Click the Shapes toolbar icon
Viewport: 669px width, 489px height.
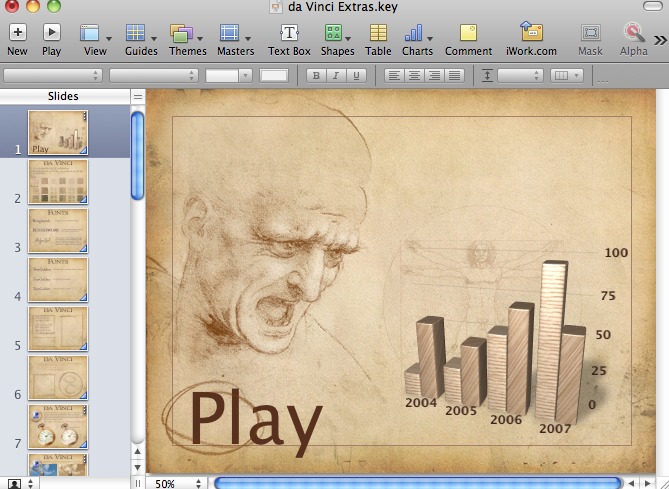(x=333, y=33)
